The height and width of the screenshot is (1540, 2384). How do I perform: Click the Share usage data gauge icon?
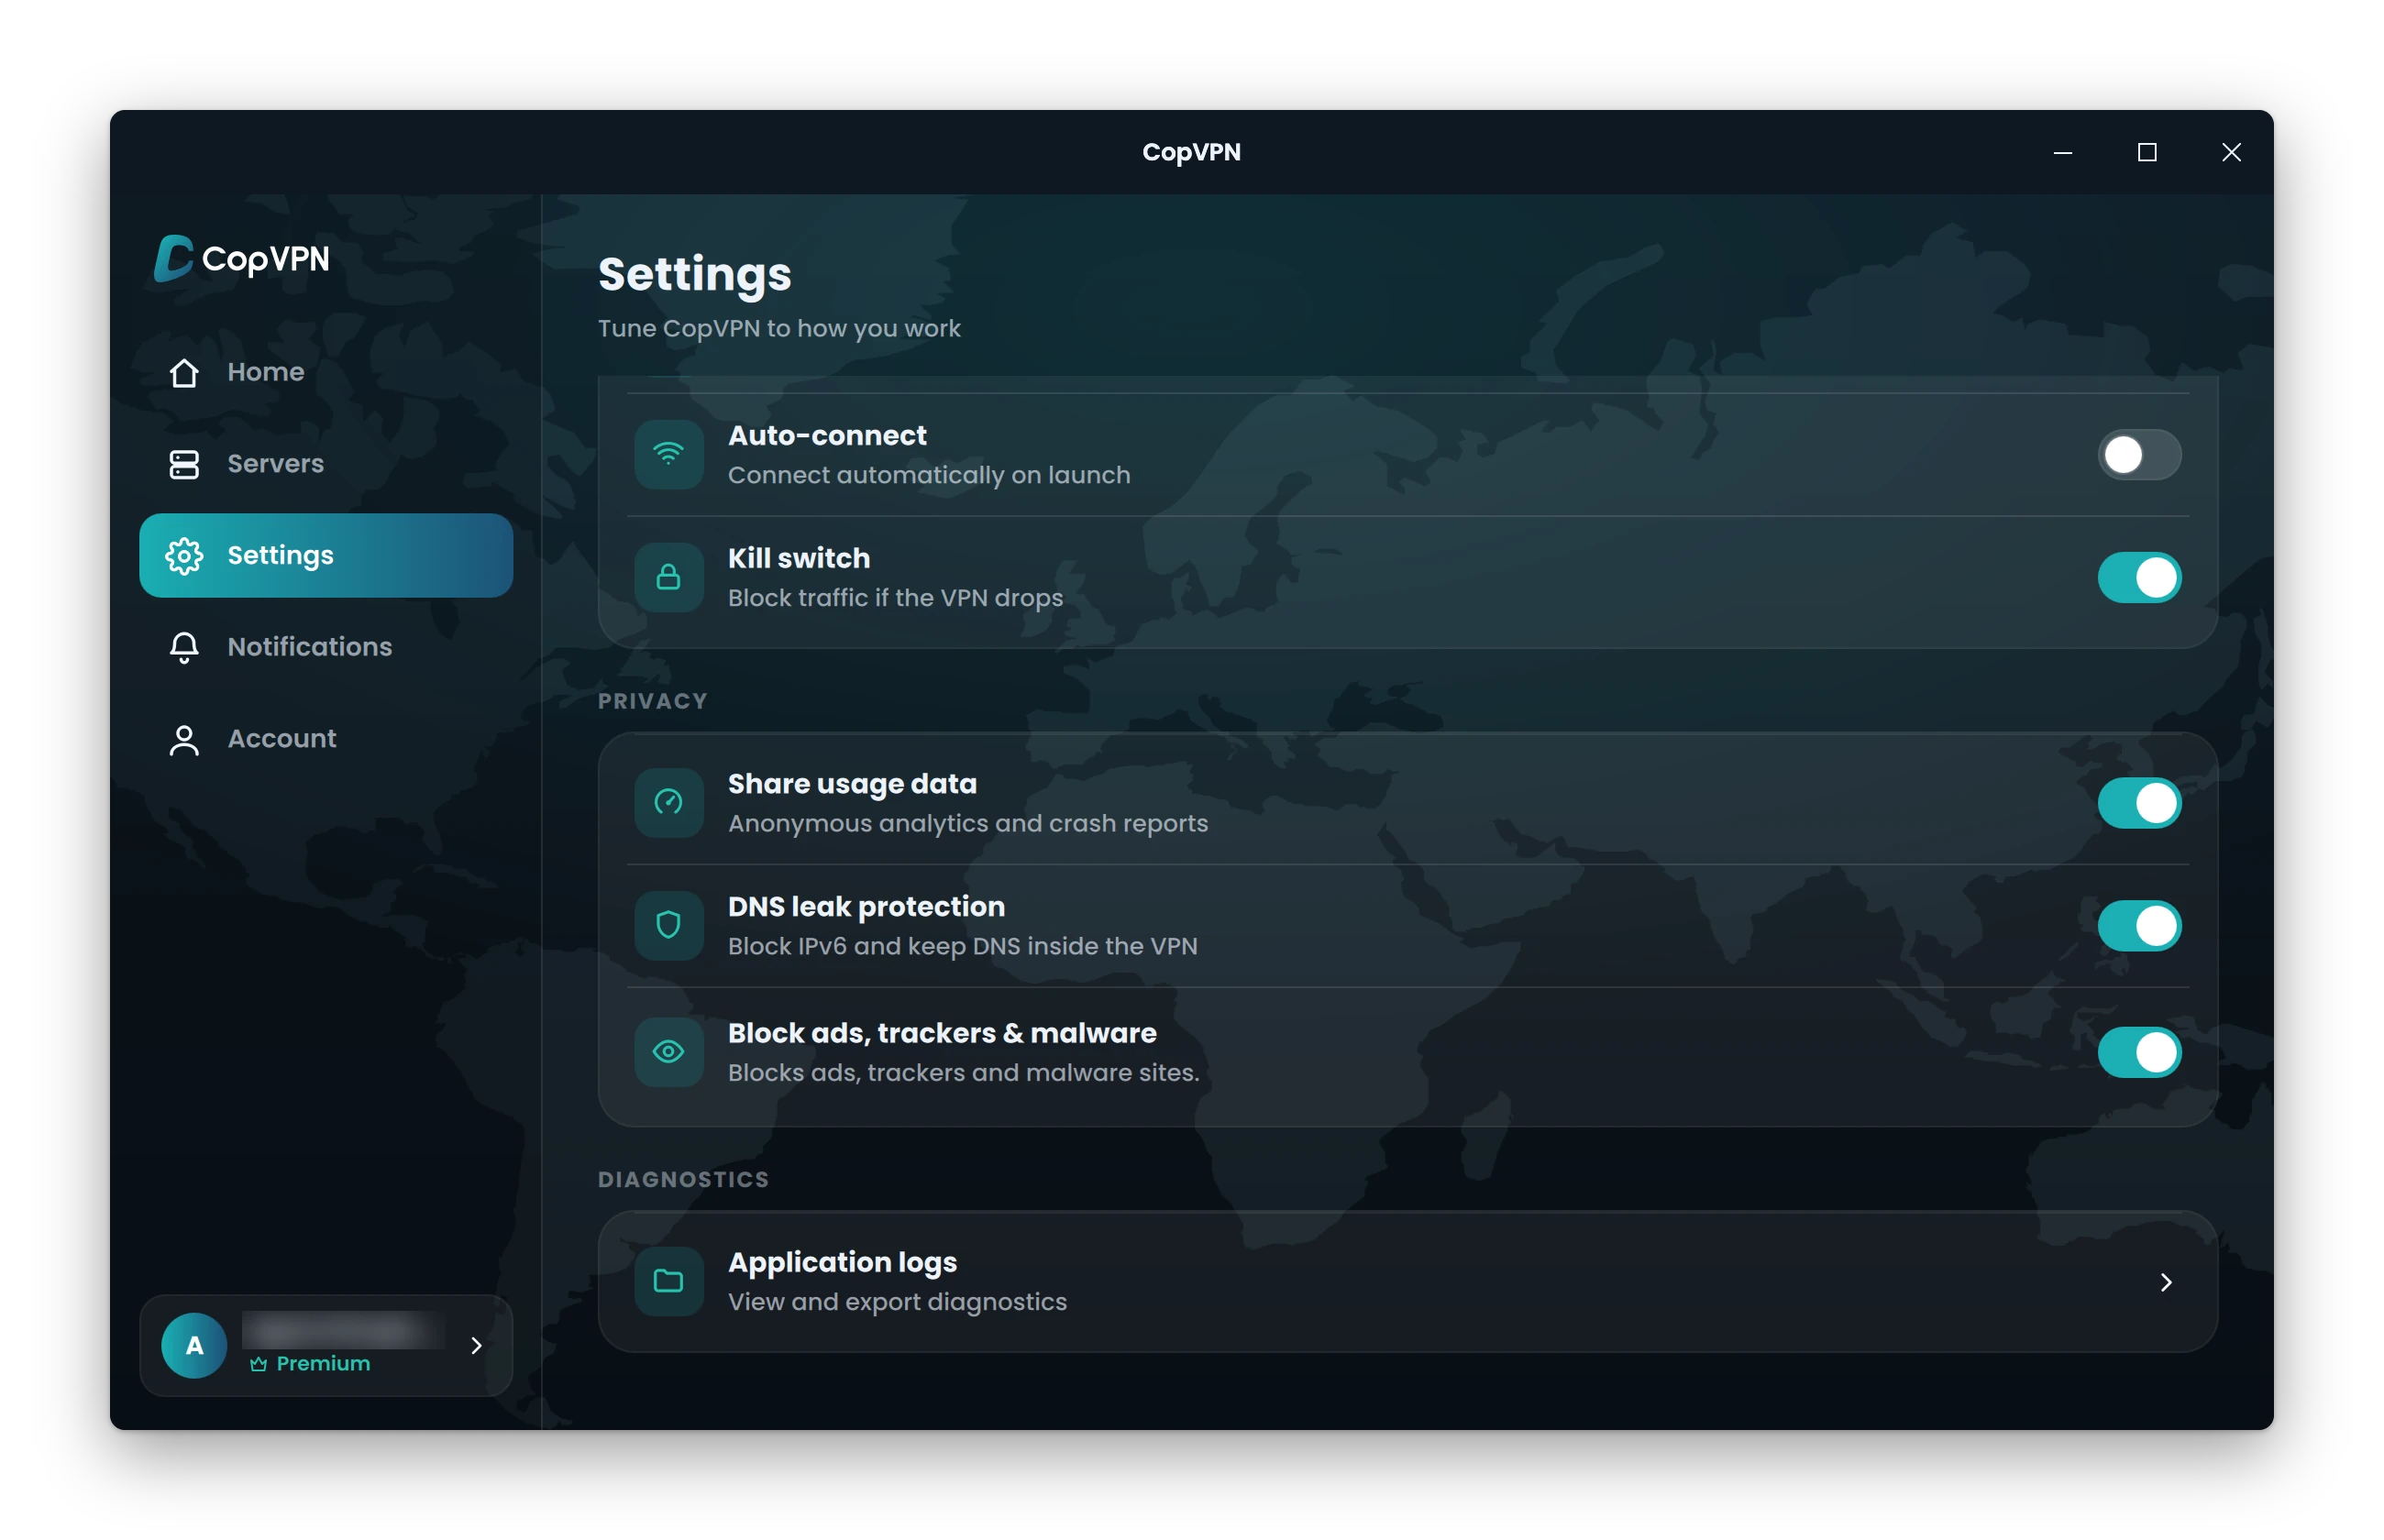point(669,803)
